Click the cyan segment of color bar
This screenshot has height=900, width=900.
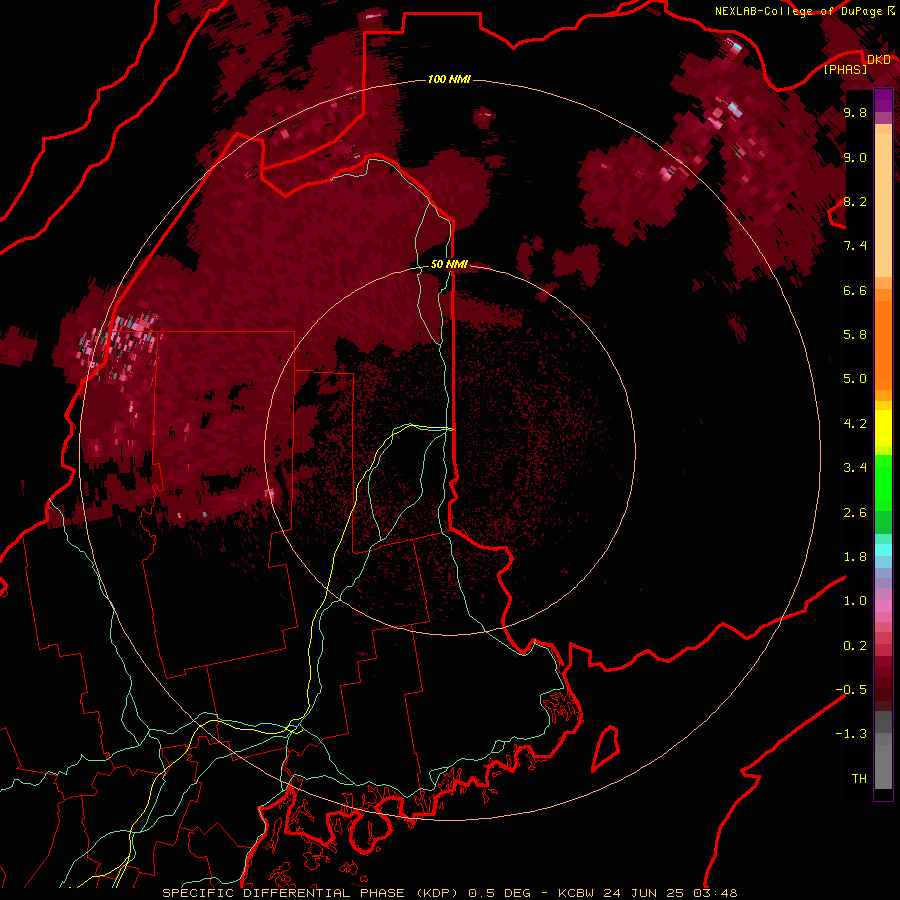click(883, 550)
